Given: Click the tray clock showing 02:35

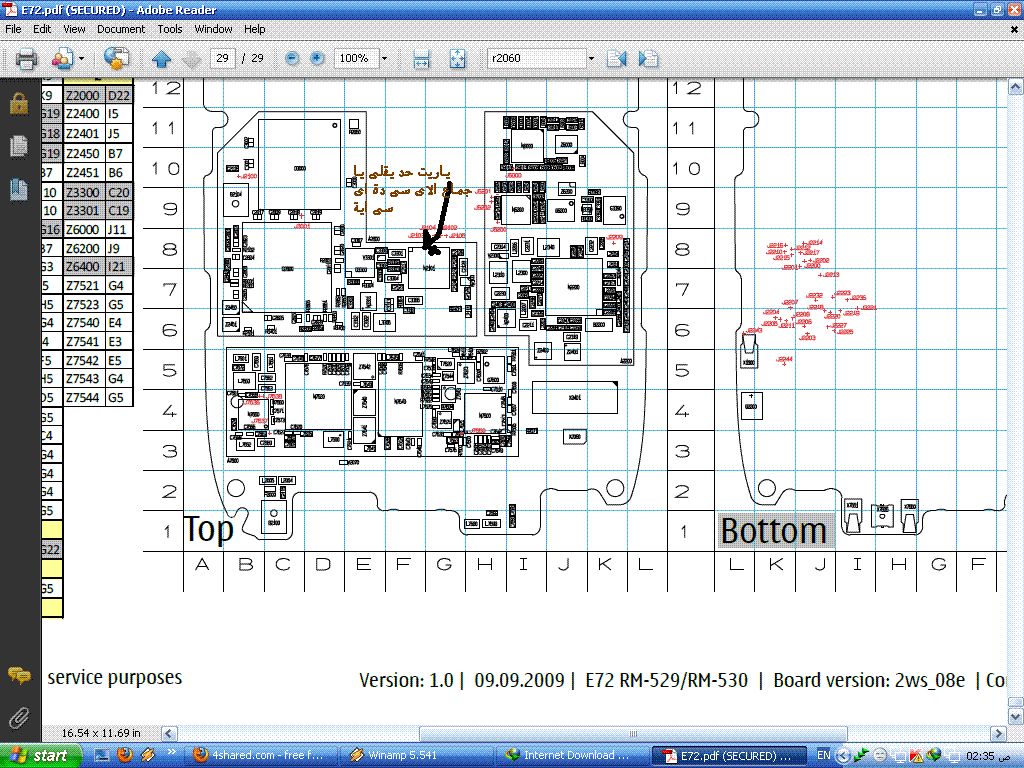Looking at the screenshot, I should click(988, 756).
